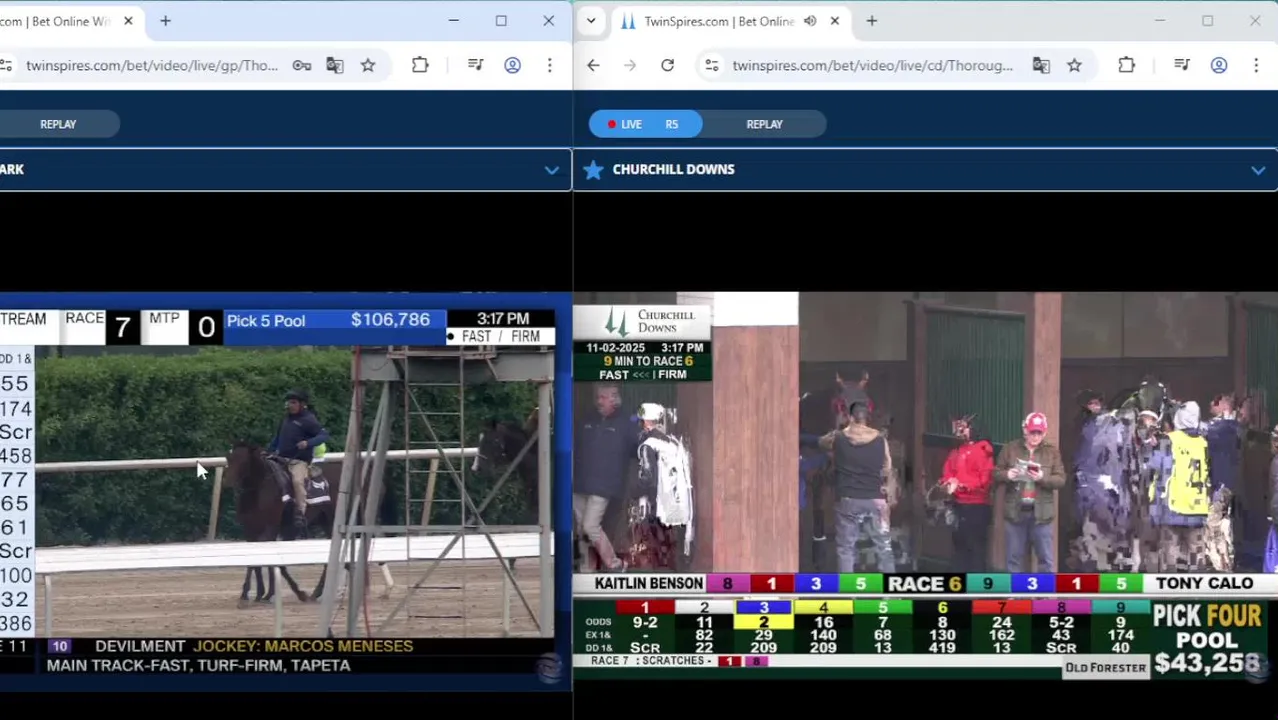Open media controls icon in right window toolbar
Image resolution: width=1278 pixels, height=720 pixels.
pos(1182,65)
